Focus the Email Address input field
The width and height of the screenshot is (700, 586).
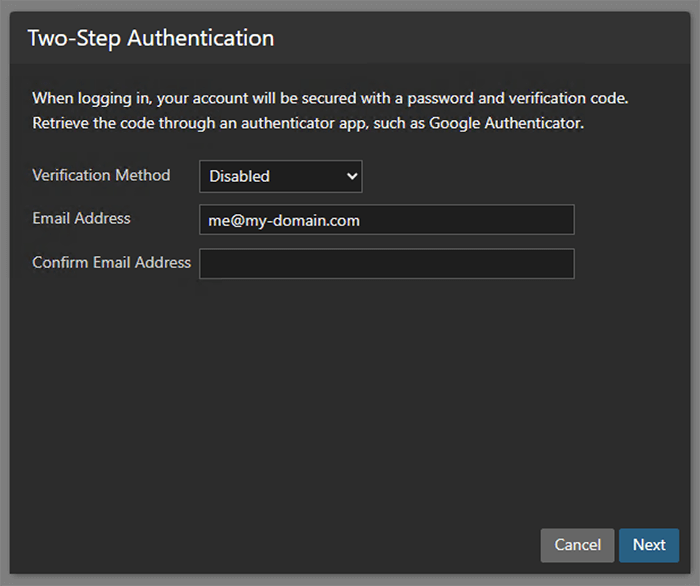(386, 220)
